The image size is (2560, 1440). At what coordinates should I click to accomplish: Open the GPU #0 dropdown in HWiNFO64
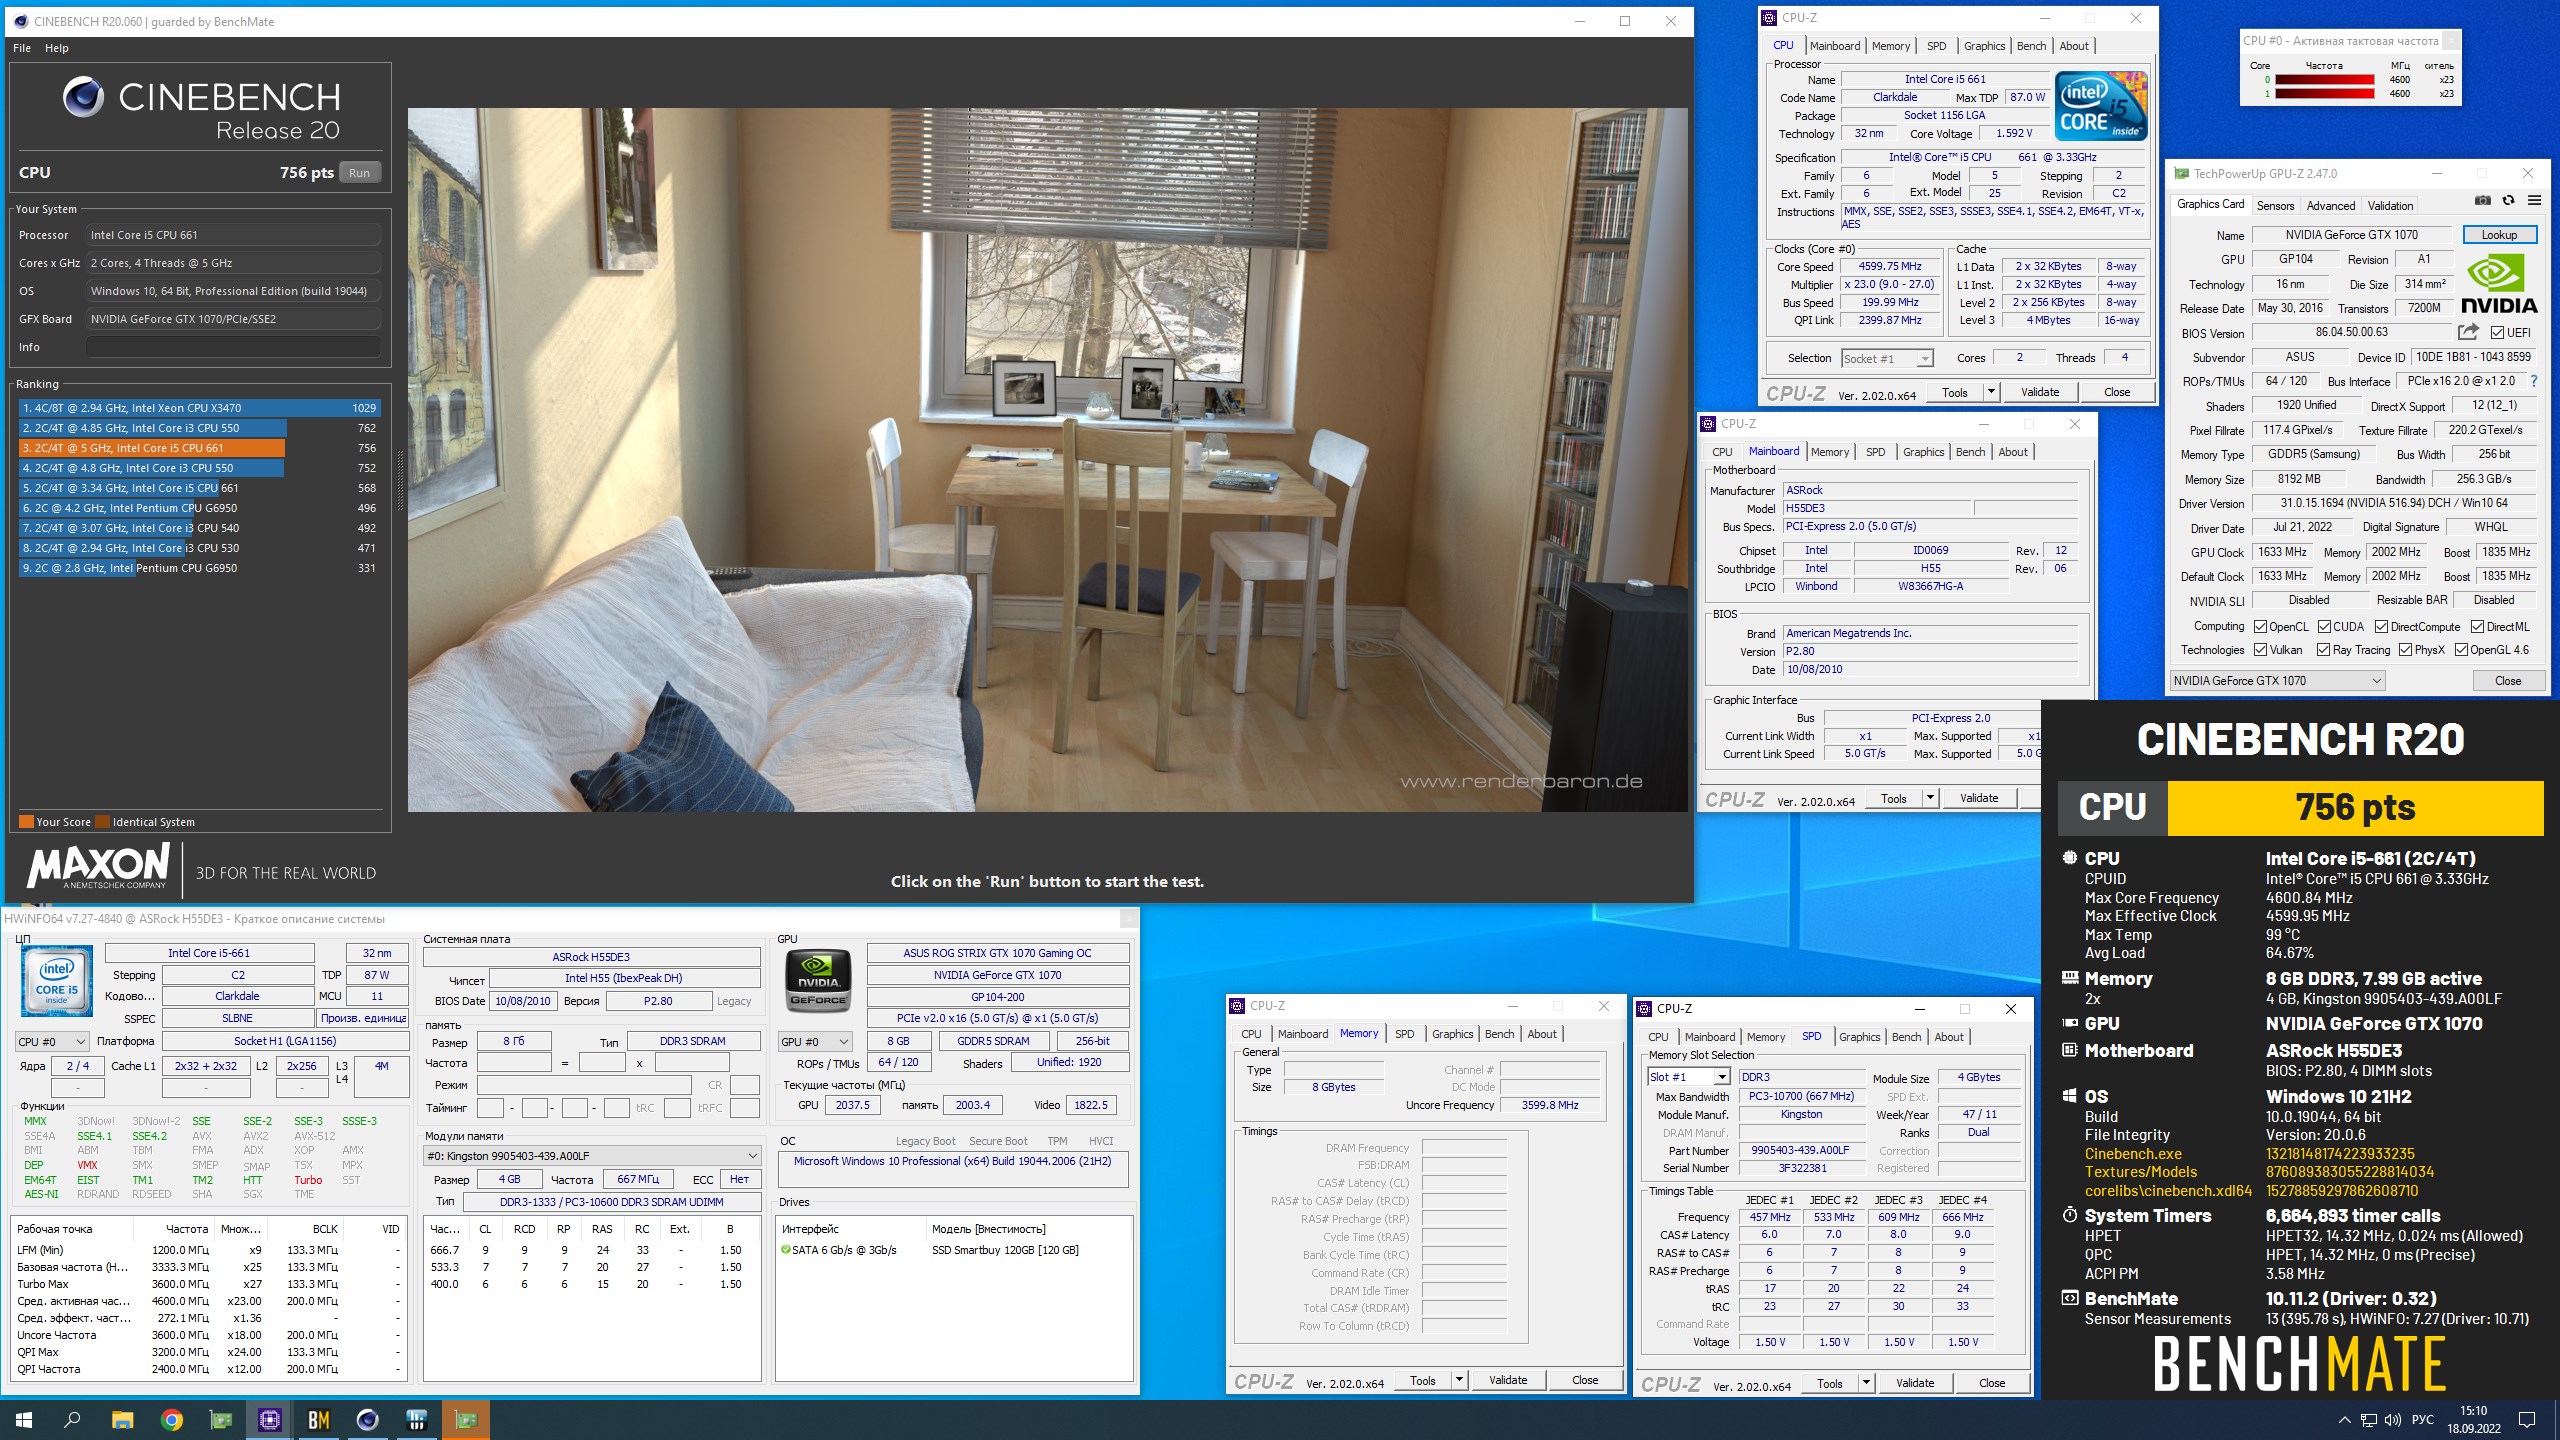(x=815, y=1042)
